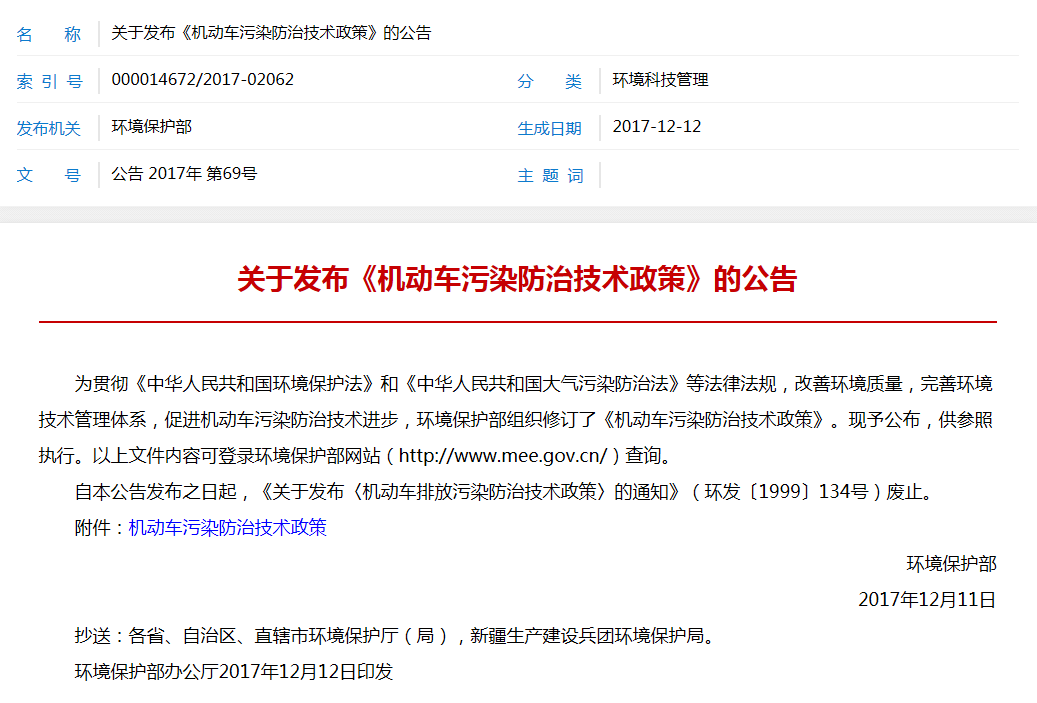Select the generated date 2017-12-12
Screen dimensions: 1037x703
[656, 127]
